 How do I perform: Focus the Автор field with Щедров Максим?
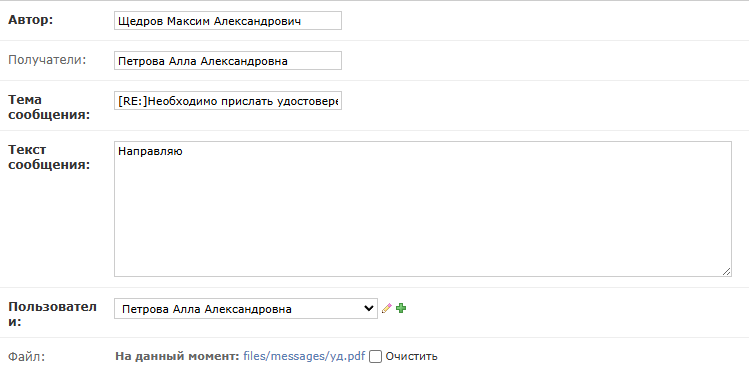(228, 21)
